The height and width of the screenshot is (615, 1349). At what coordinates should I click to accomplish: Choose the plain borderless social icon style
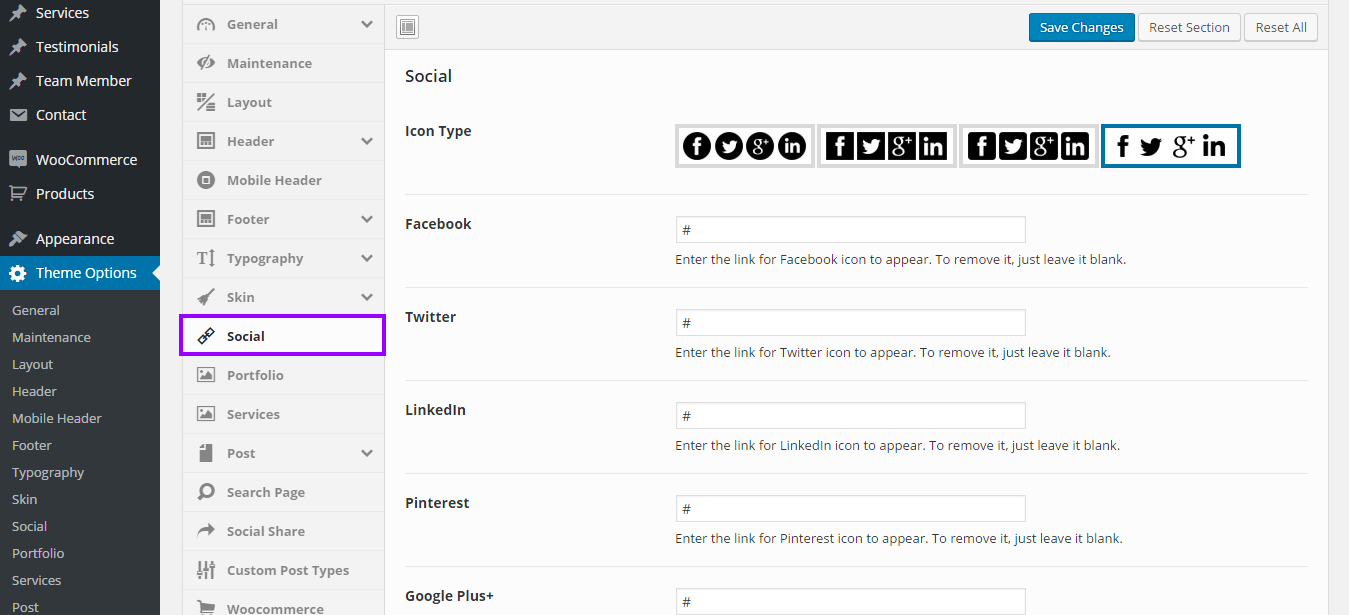(x=1170, y=146)
